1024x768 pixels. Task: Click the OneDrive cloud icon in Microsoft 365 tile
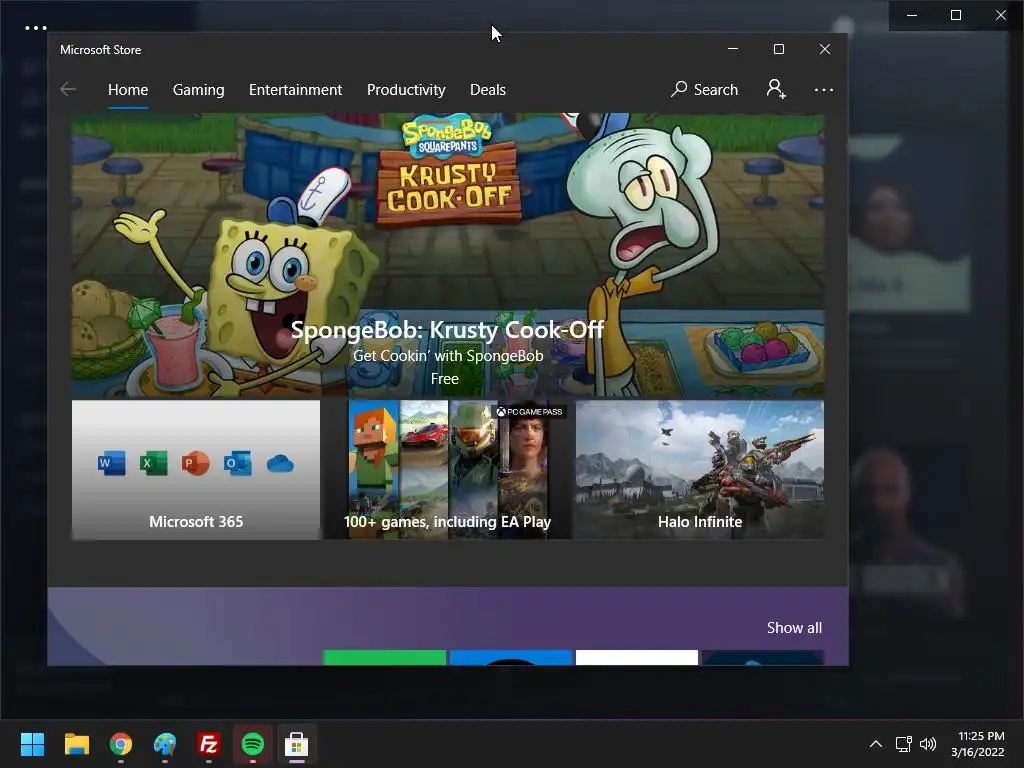coord(280,464)
